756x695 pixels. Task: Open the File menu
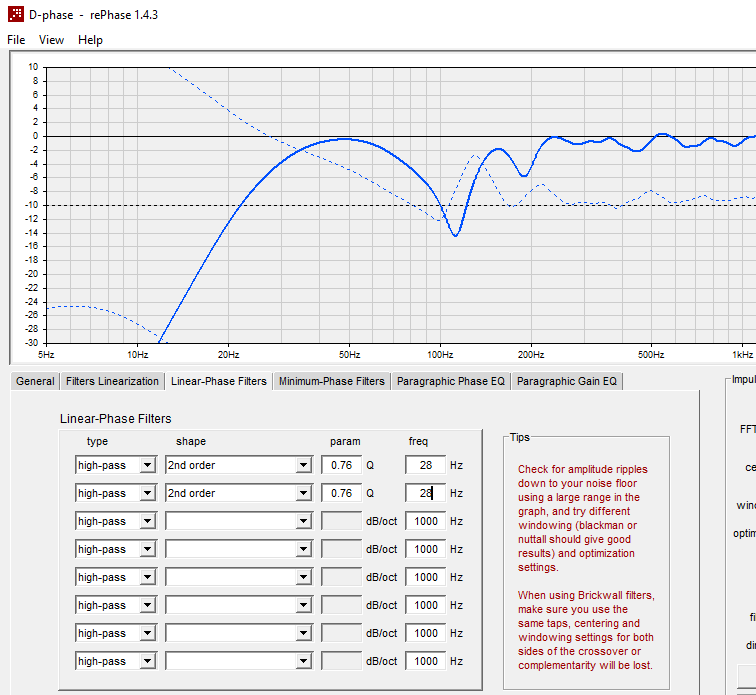coord(16,40)
